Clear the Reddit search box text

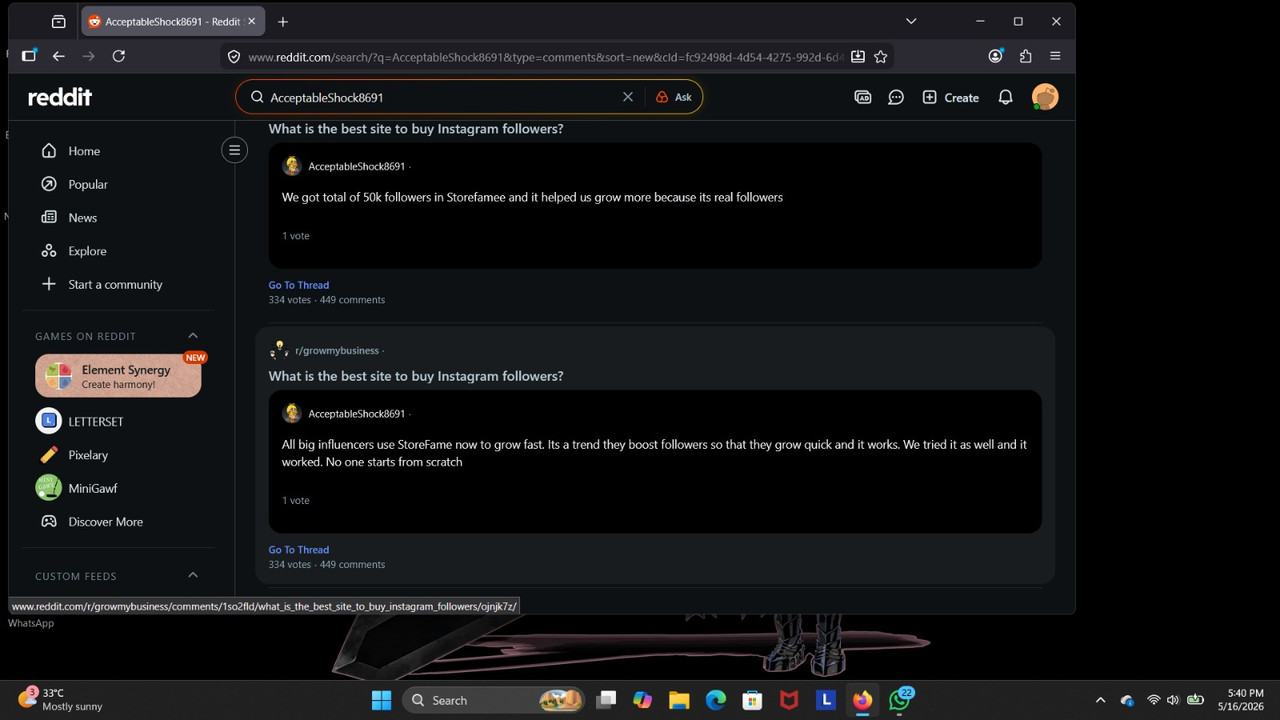628,97
